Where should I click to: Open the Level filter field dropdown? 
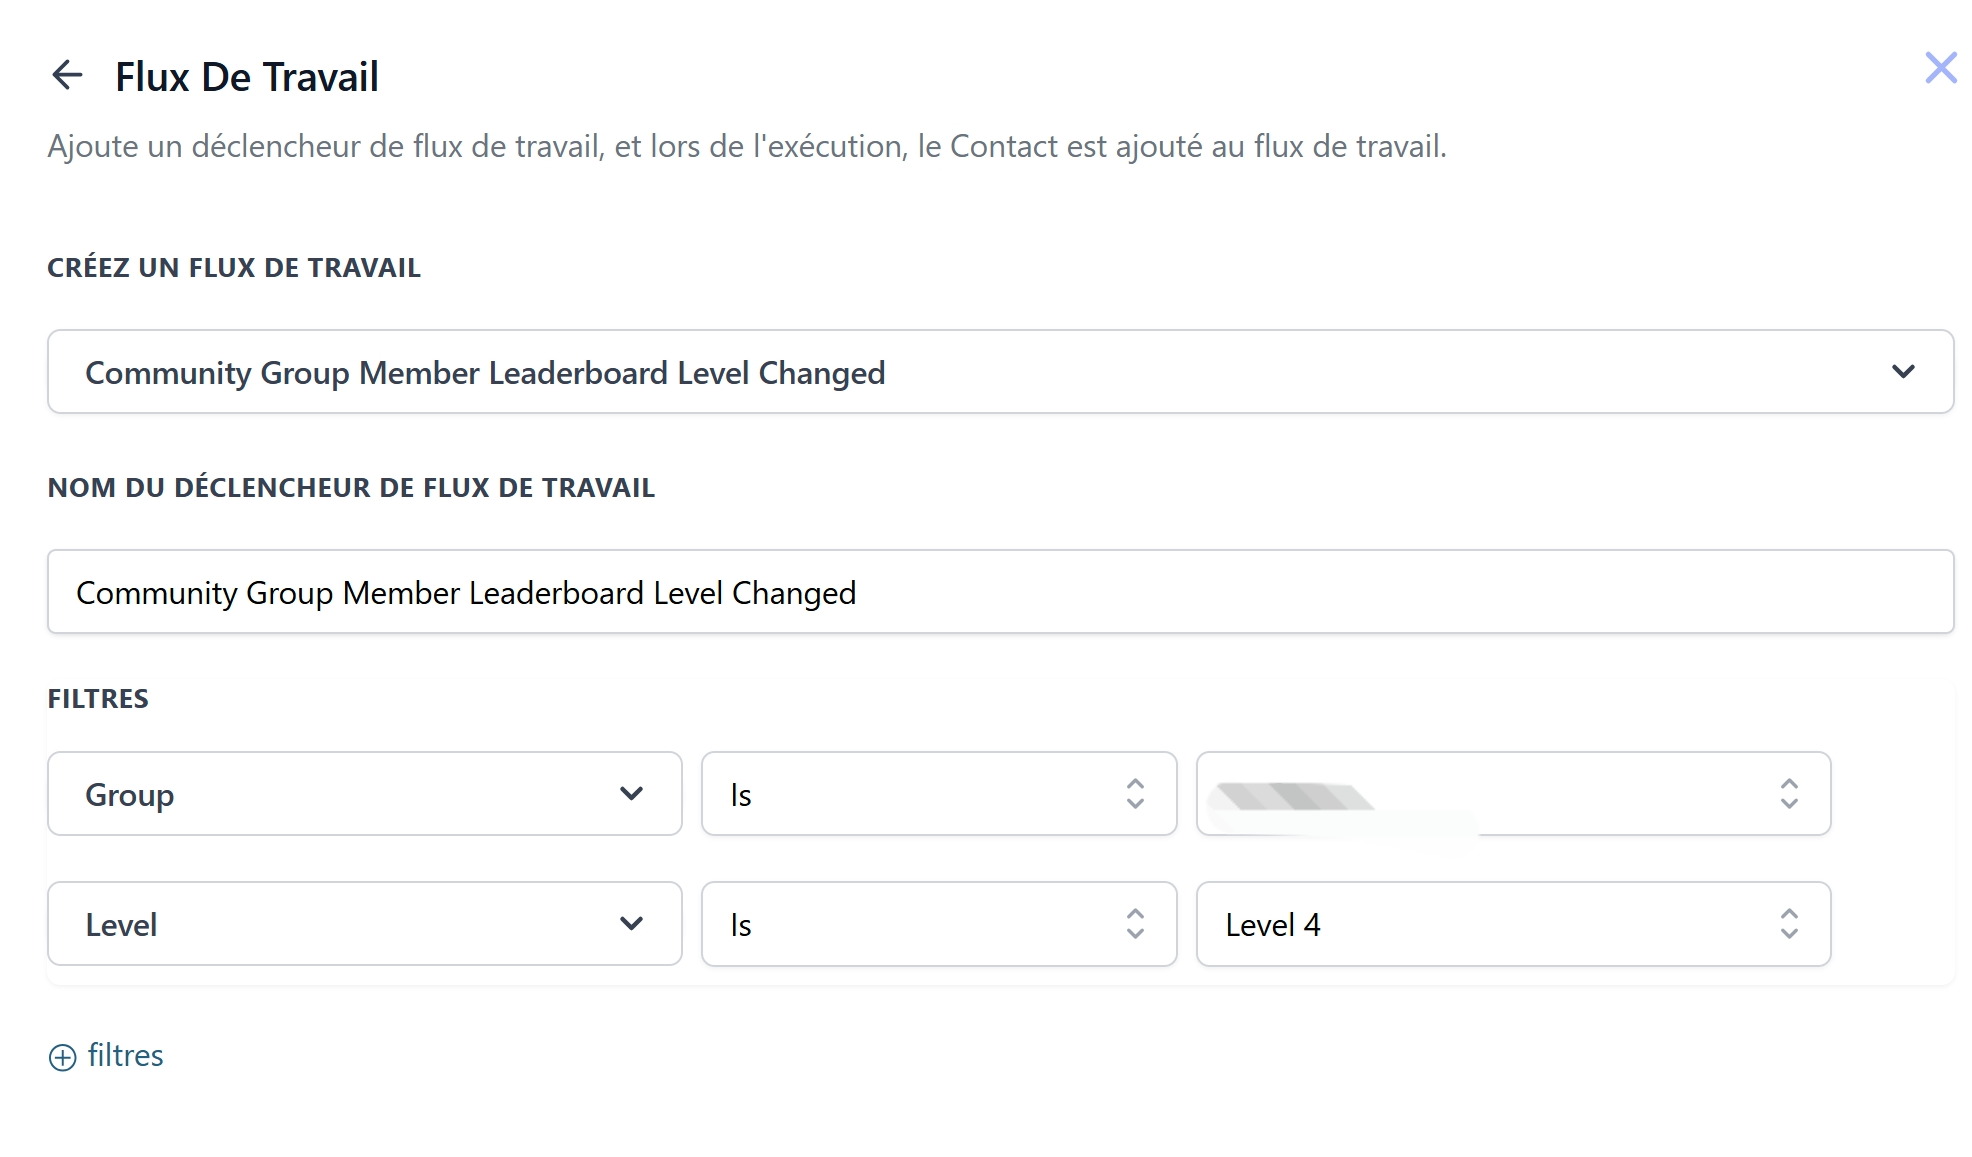click(365, 924)
